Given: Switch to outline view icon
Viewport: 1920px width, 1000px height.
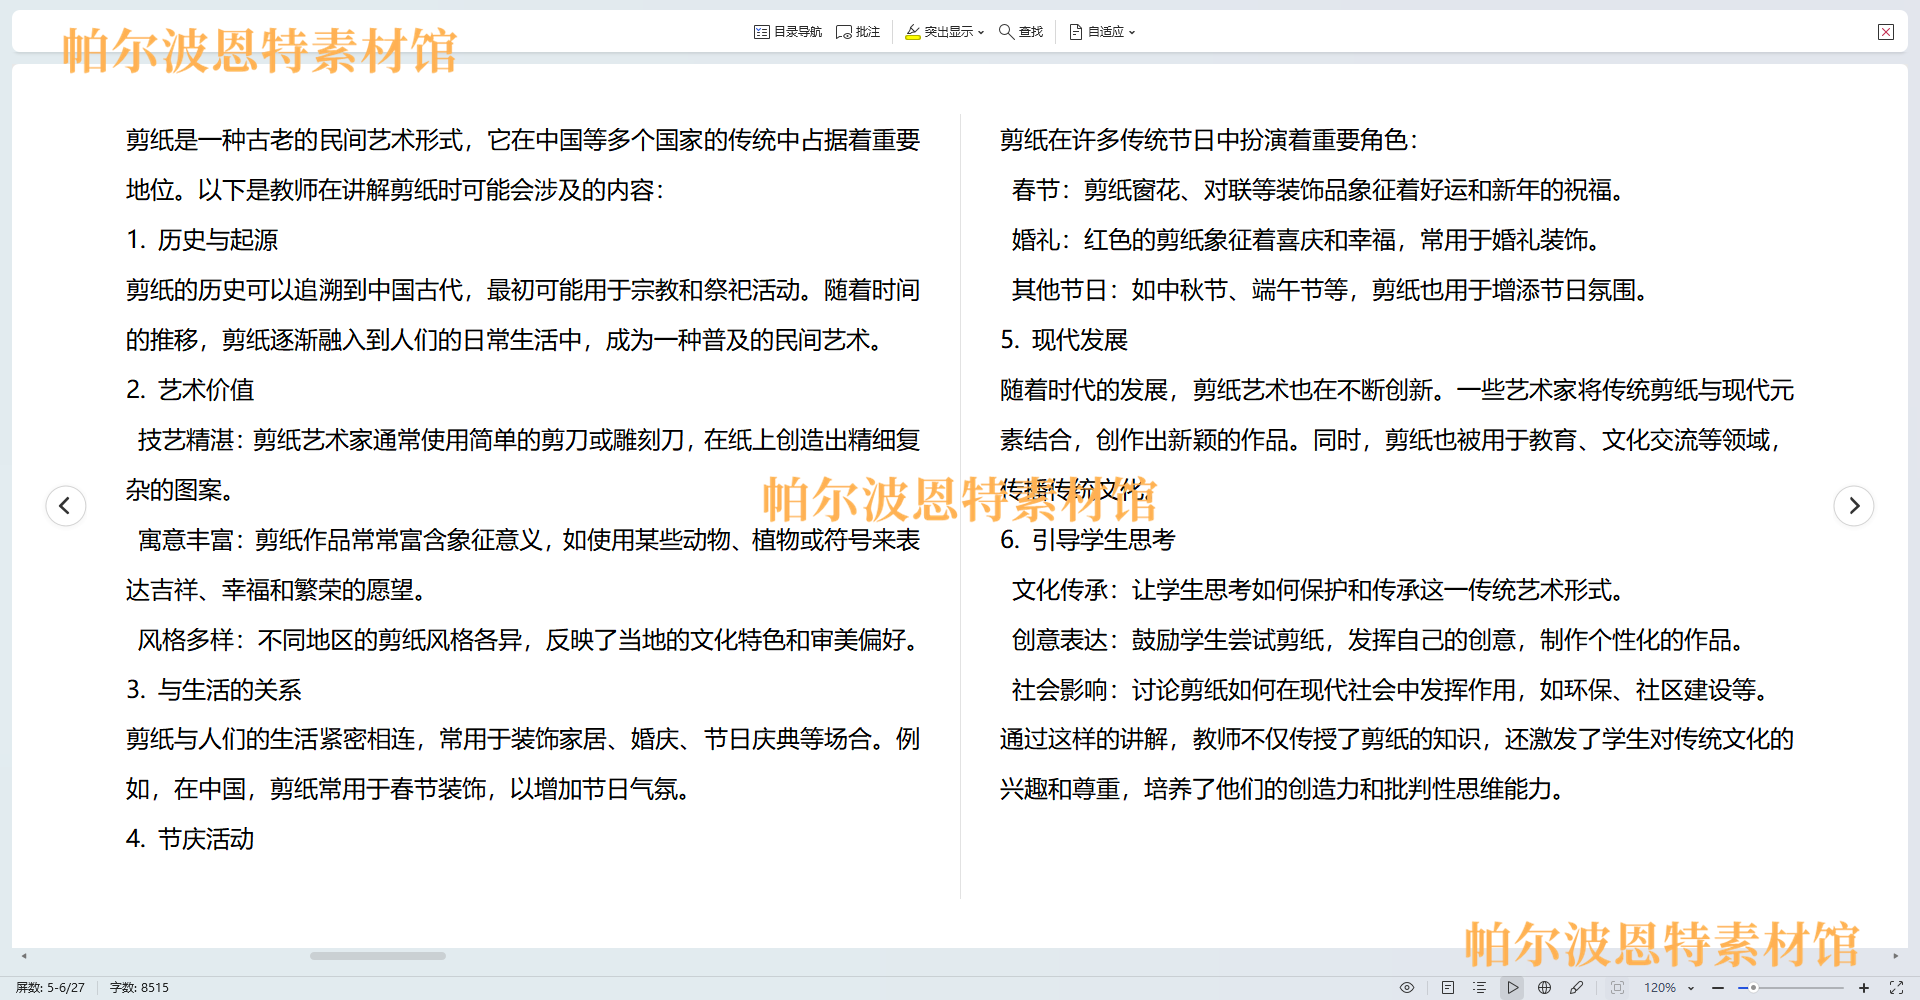Looking at the screenshot, I should tap(1480, 987).
